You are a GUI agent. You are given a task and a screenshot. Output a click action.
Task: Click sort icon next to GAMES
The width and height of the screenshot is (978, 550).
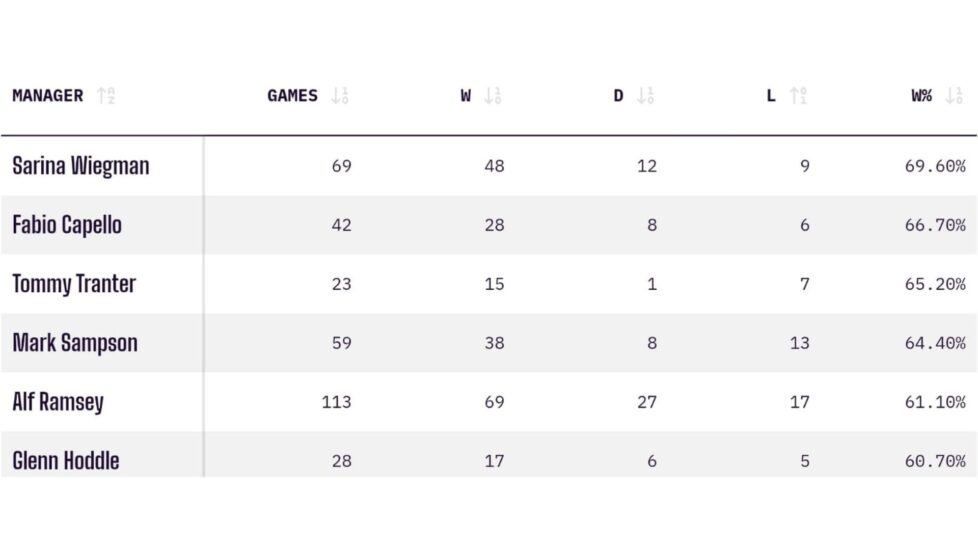(x=340, y=96)
